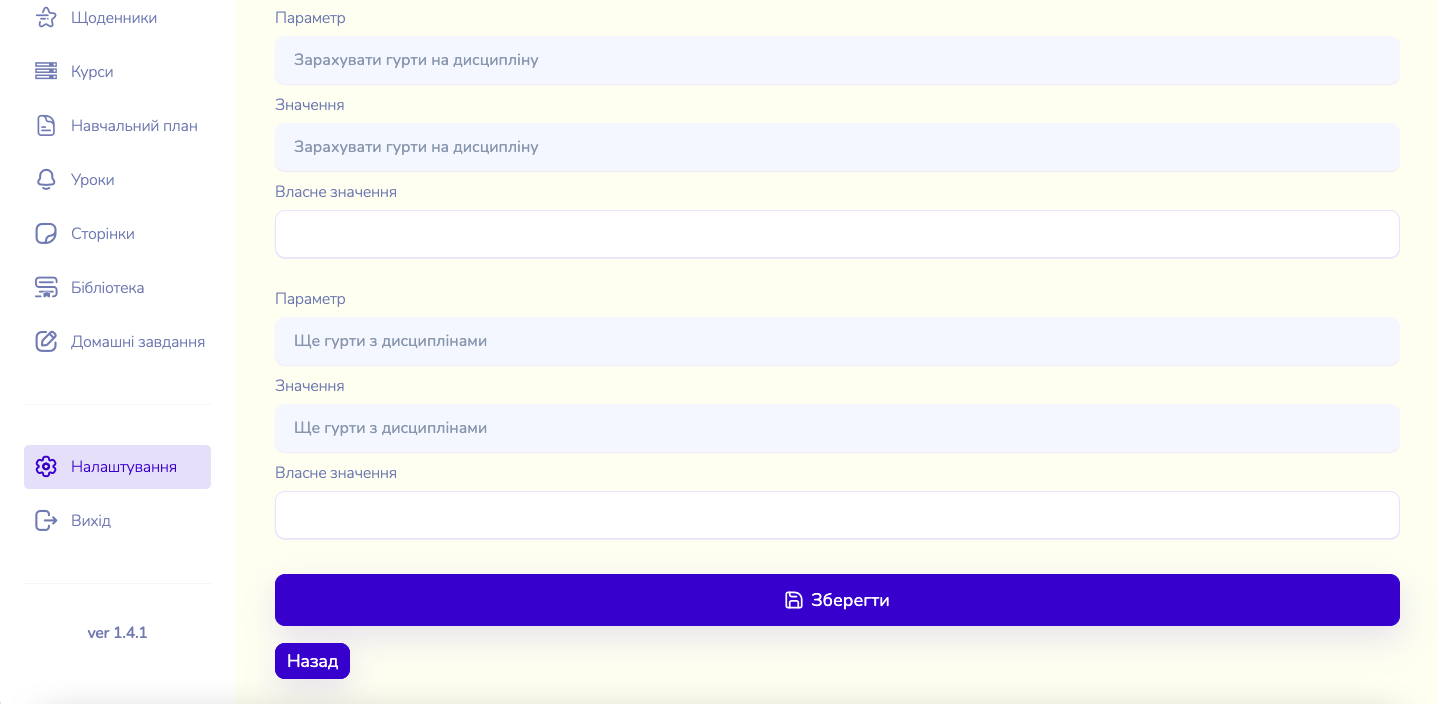This screenshot has height=704, width=1438.
Task: Click the Навчальний план document icon
Action: [x=46, y=126]
